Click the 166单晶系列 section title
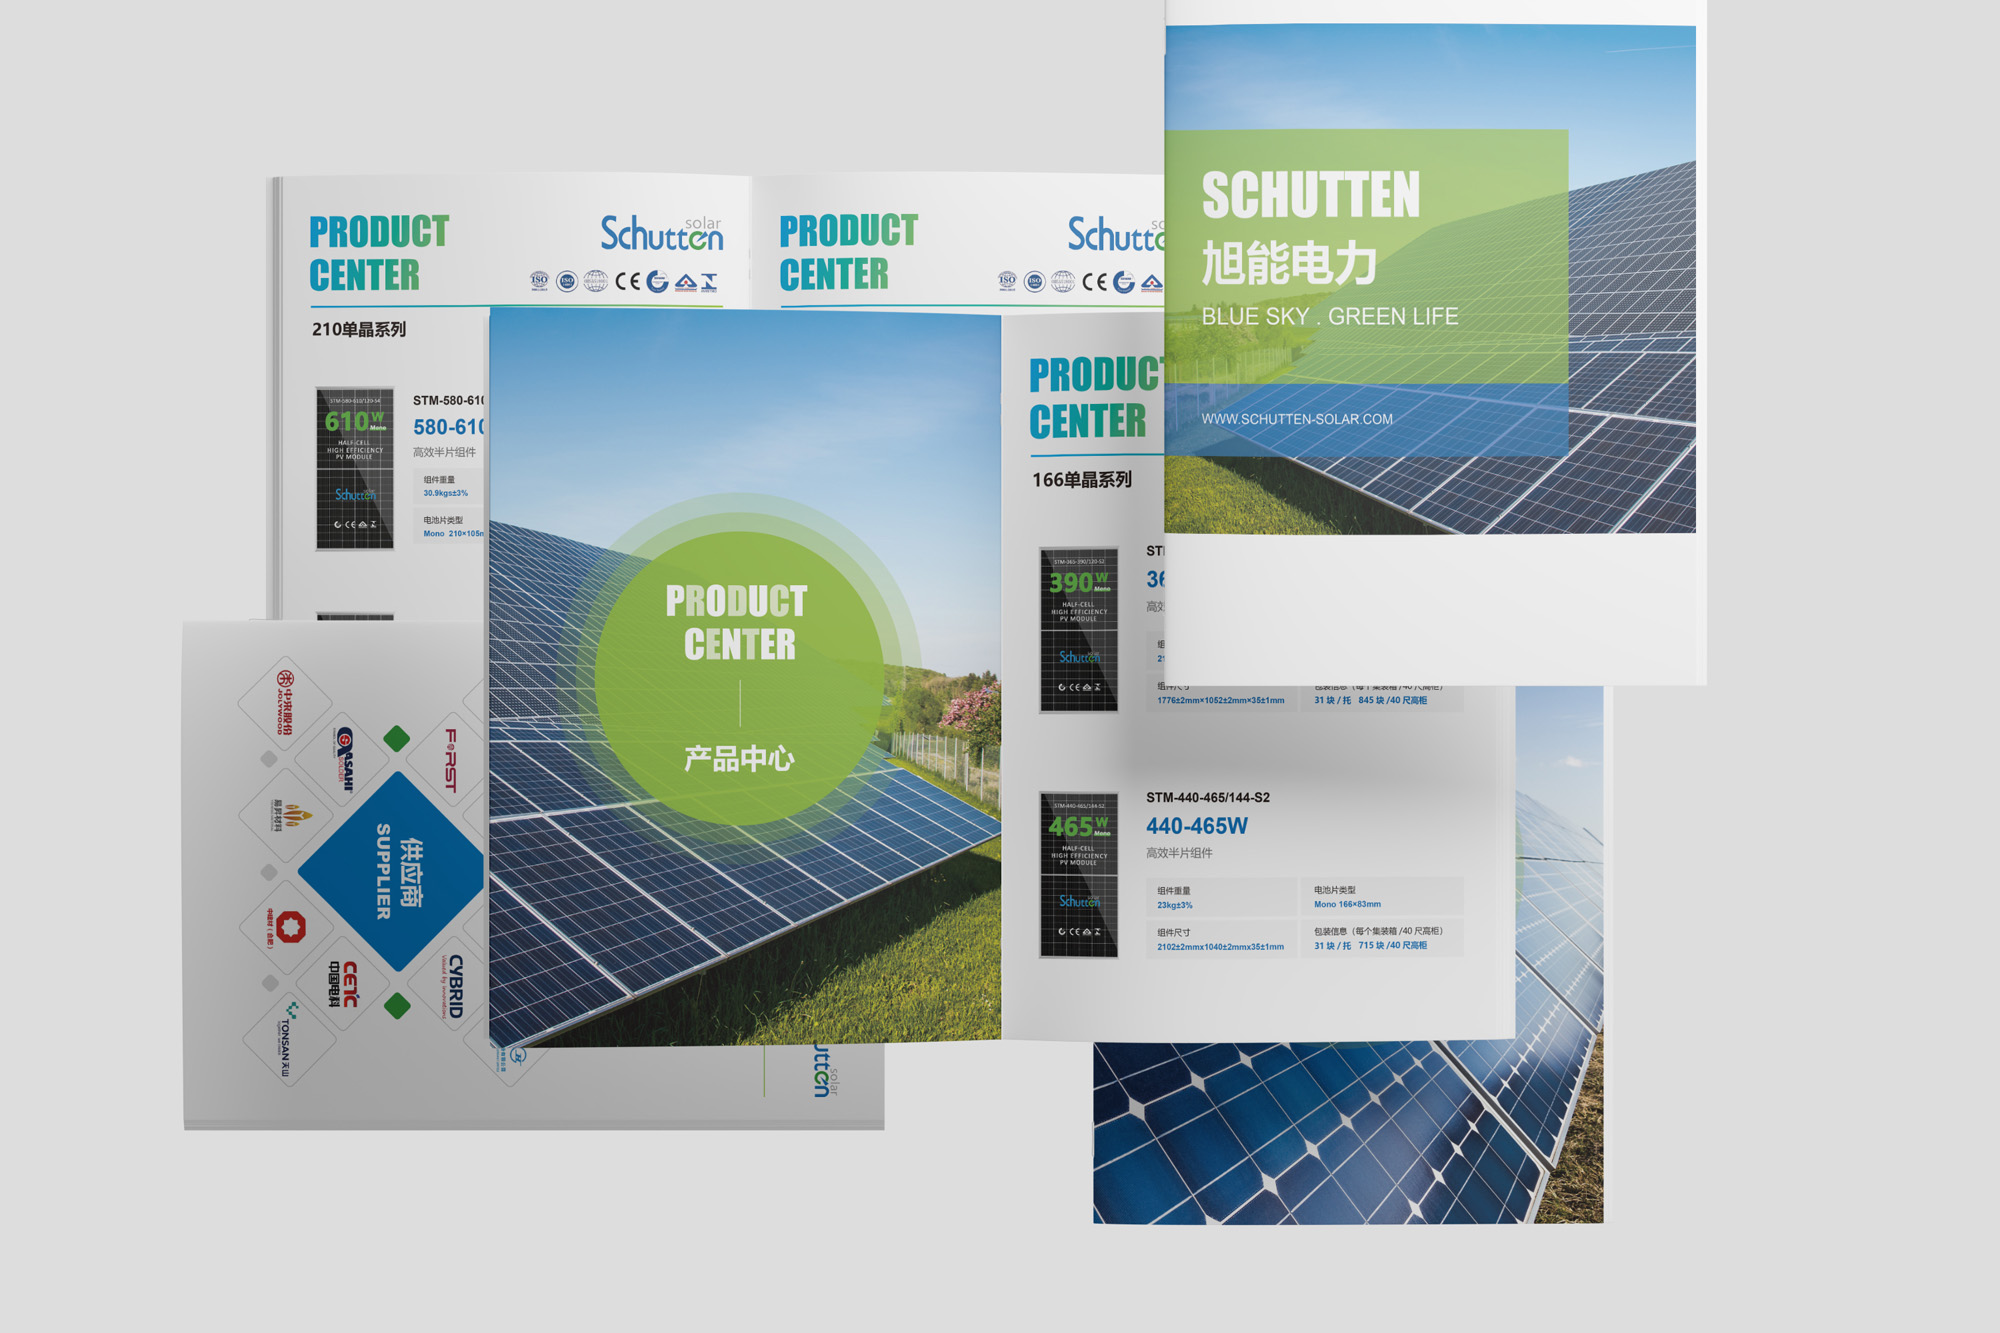This screenshot has width=2000, height=1333. [1082, 480]
